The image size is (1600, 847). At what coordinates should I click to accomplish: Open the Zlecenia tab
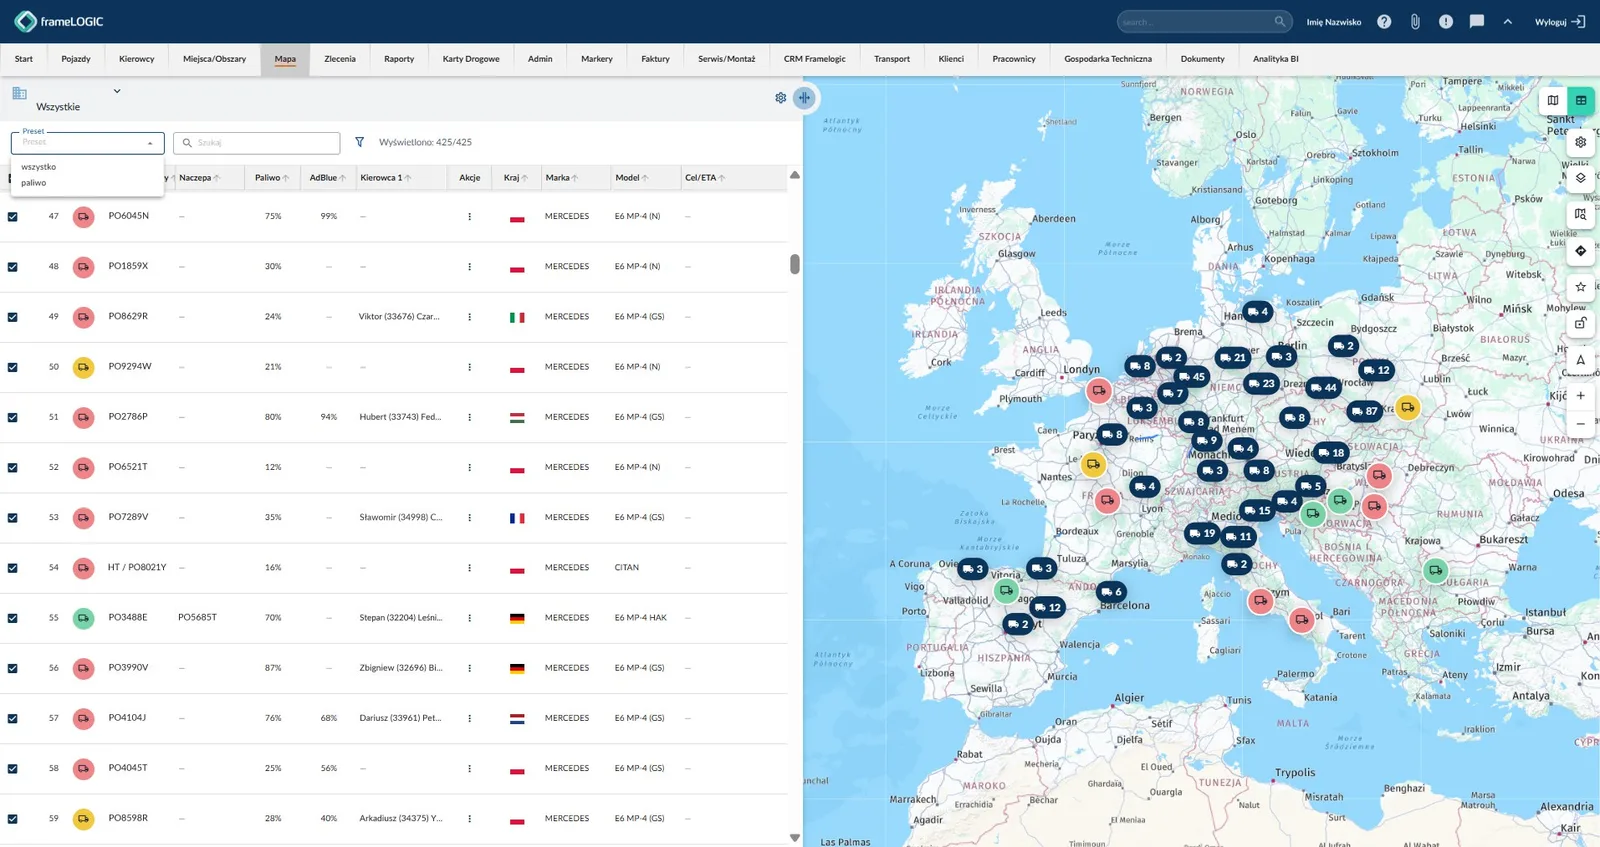click(340, 59)
